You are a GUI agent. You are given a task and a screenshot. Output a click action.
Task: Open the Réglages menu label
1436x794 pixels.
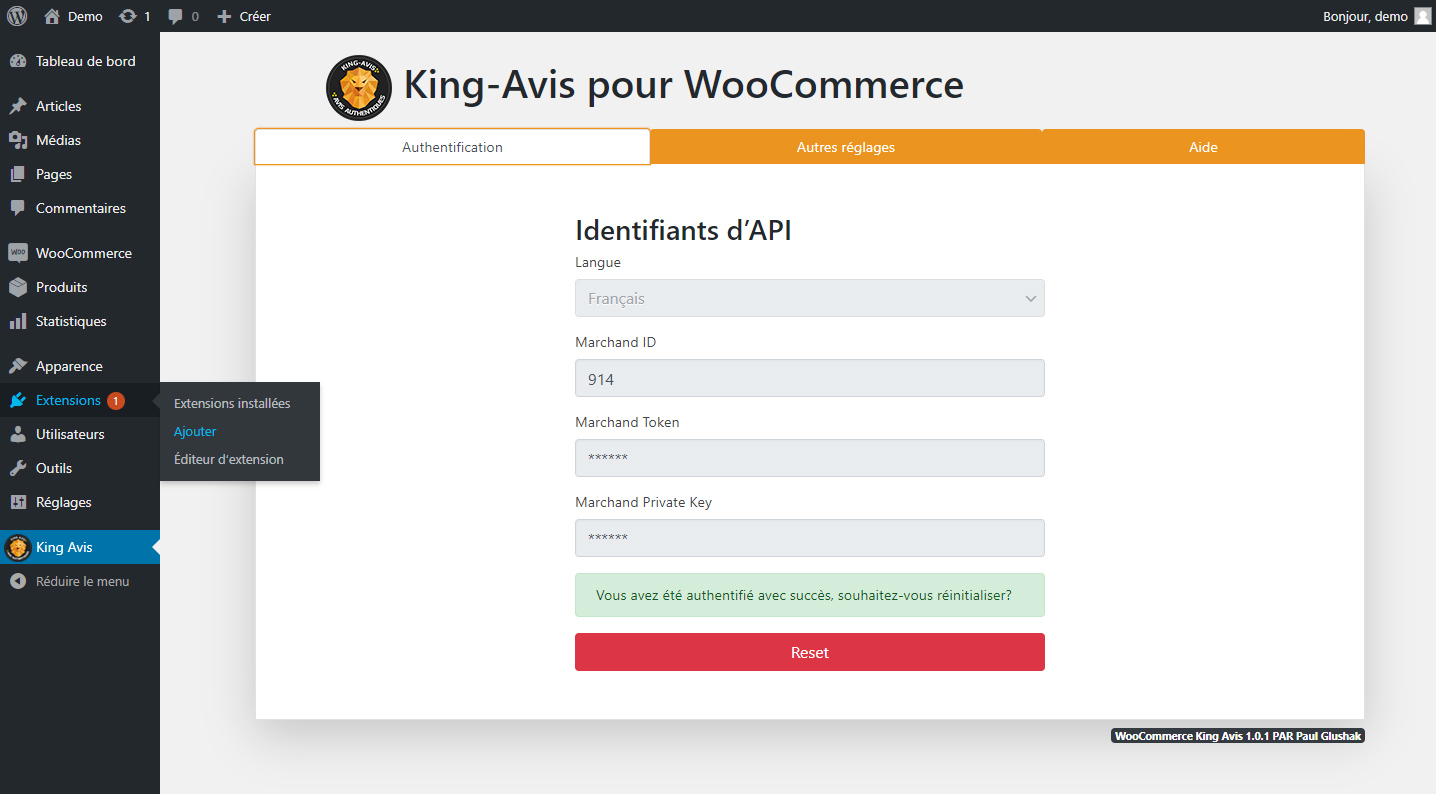click(64, 502)
